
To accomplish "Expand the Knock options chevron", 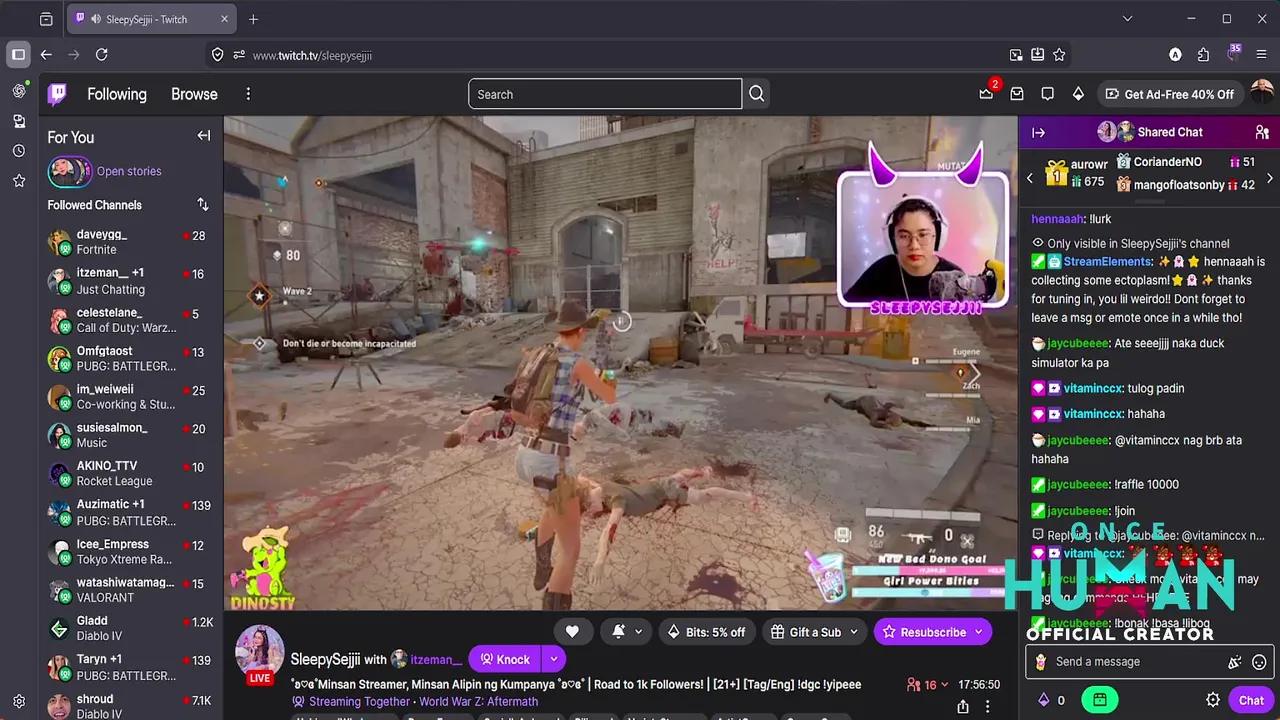I will [553, 659].
